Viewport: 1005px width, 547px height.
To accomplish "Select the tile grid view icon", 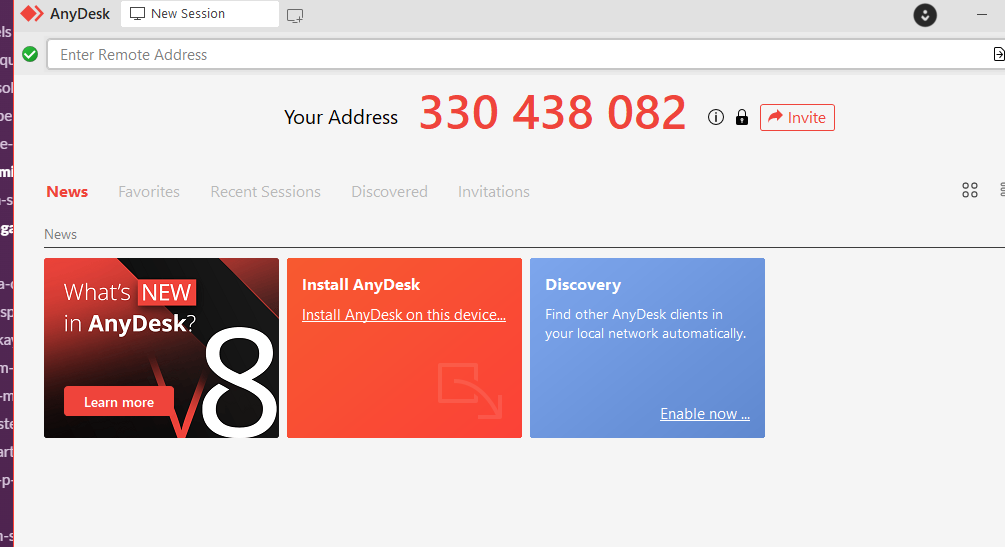I will click(x=970, y=190).
